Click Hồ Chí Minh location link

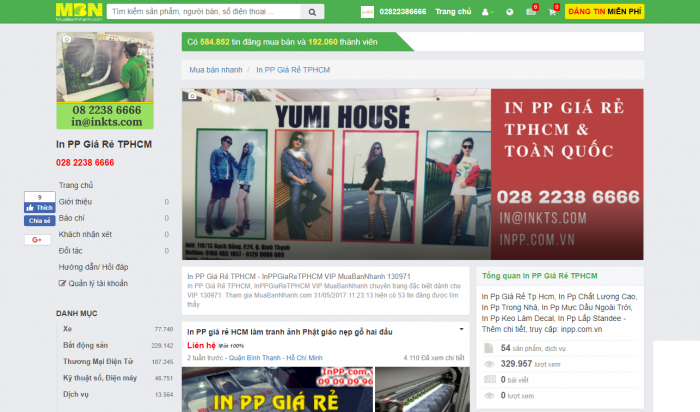point(304,358)
